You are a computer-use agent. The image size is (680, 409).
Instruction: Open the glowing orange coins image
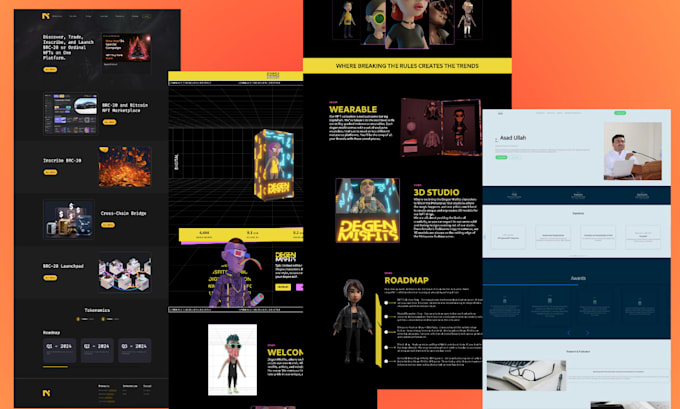(x=125, y=167)
